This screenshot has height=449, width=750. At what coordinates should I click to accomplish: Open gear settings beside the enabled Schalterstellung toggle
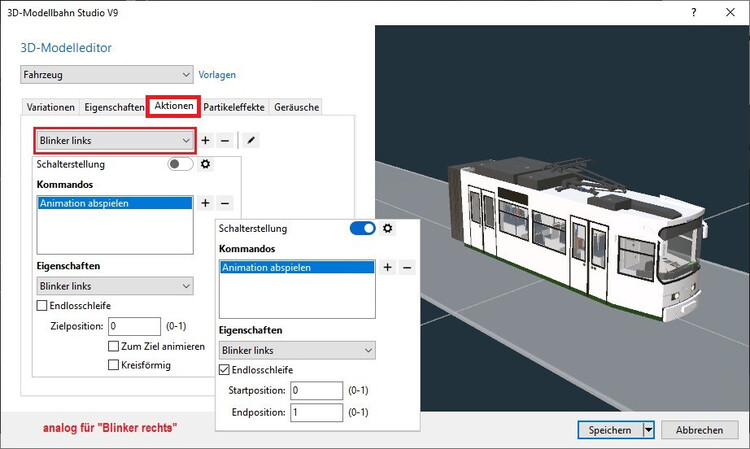(387, 229)
